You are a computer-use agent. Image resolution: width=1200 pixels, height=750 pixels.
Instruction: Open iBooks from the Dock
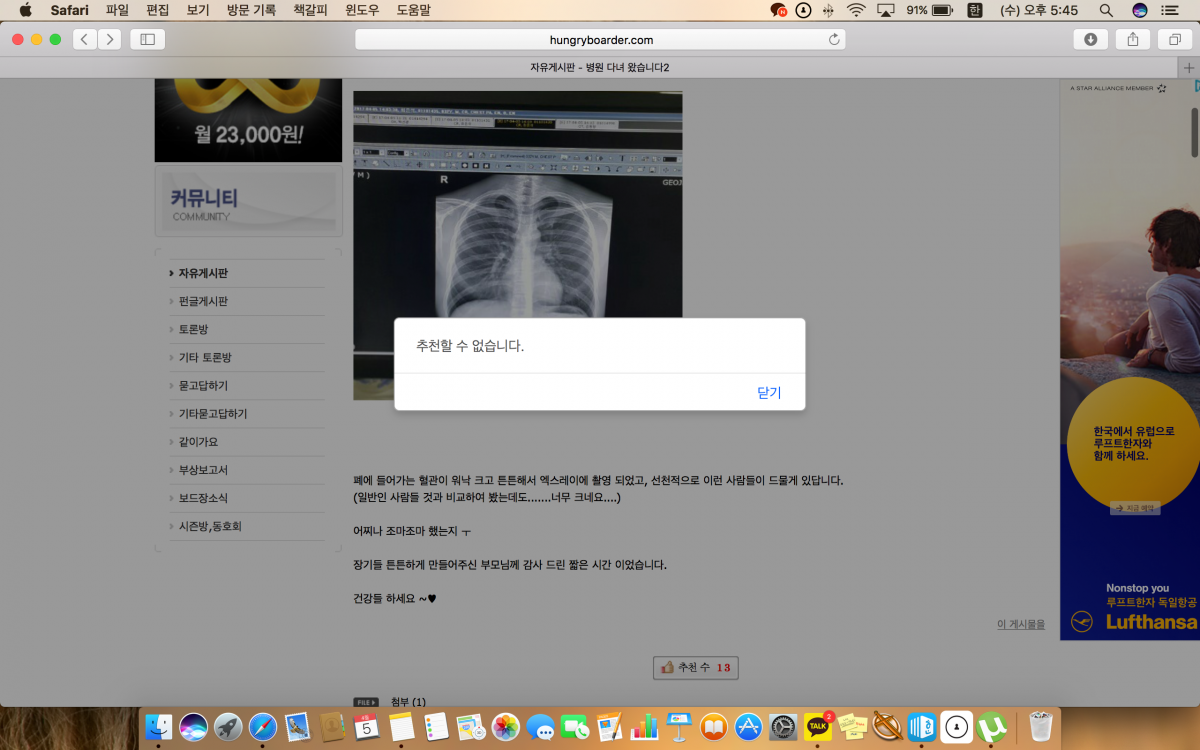(x=714, y=727)
